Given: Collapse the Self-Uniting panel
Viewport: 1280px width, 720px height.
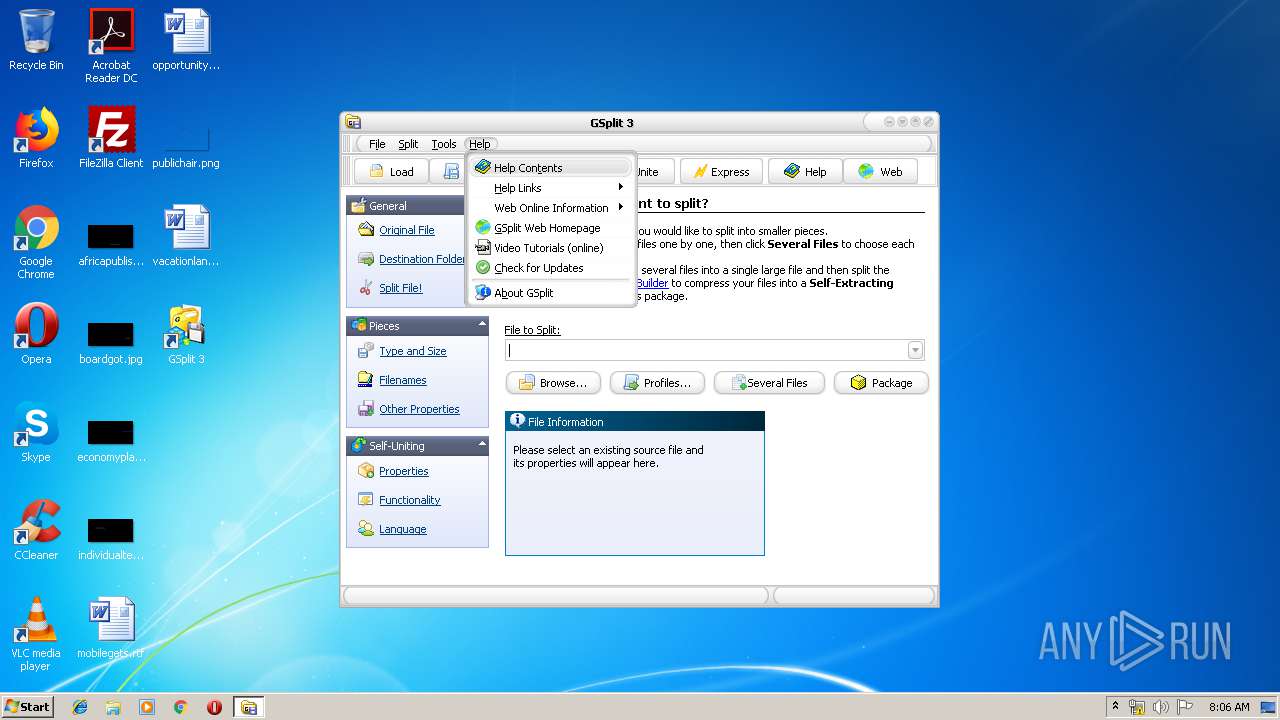Looking at the screenshot, I should click(482, 445).
